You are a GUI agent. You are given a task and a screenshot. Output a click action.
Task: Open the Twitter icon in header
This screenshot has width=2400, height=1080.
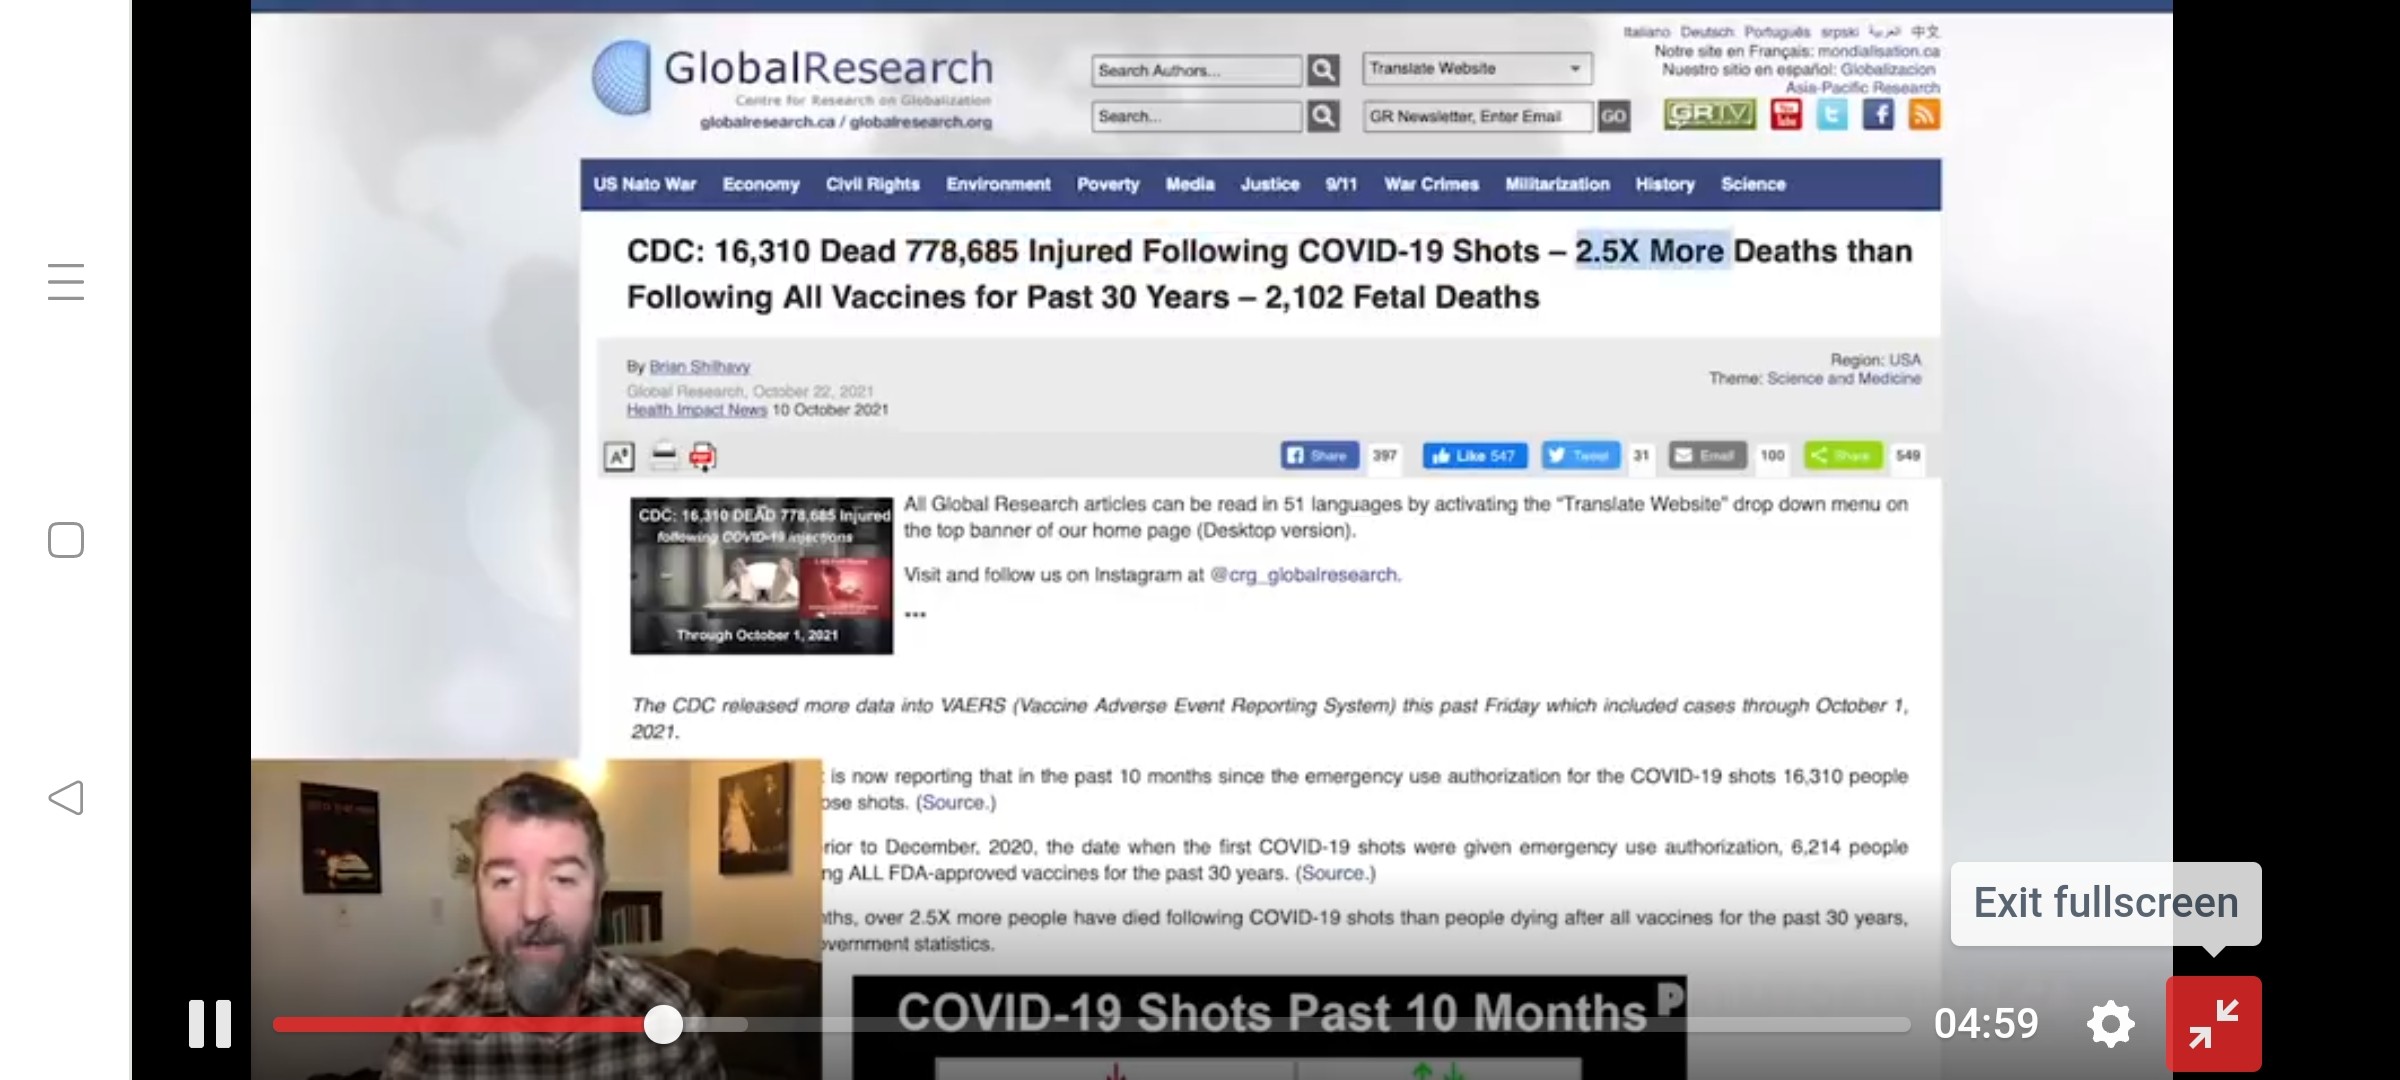tap(1832, 114)
